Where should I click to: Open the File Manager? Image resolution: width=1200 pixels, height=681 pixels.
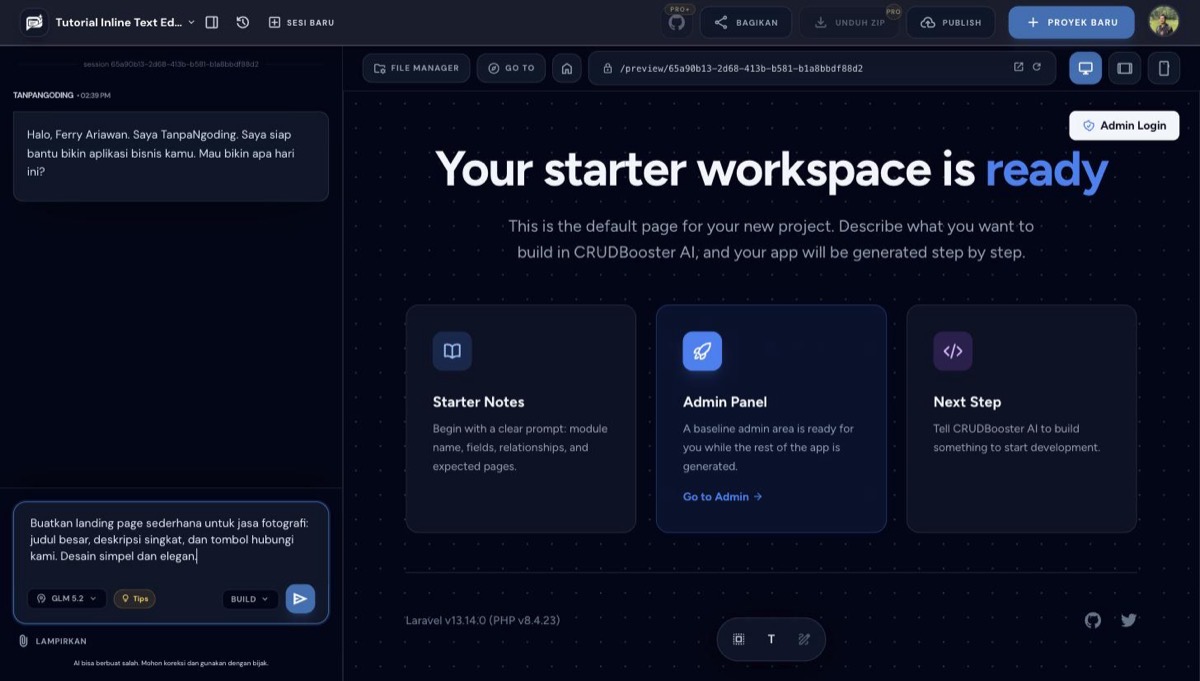tap(416, 68)
